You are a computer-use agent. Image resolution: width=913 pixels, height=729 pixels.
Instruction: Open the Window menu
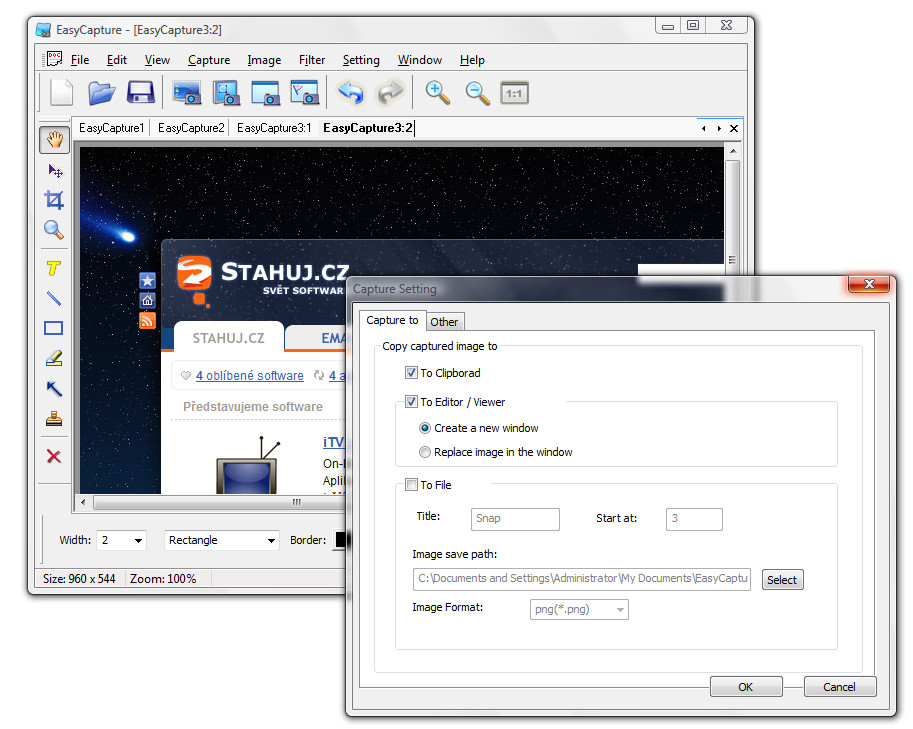420,60
